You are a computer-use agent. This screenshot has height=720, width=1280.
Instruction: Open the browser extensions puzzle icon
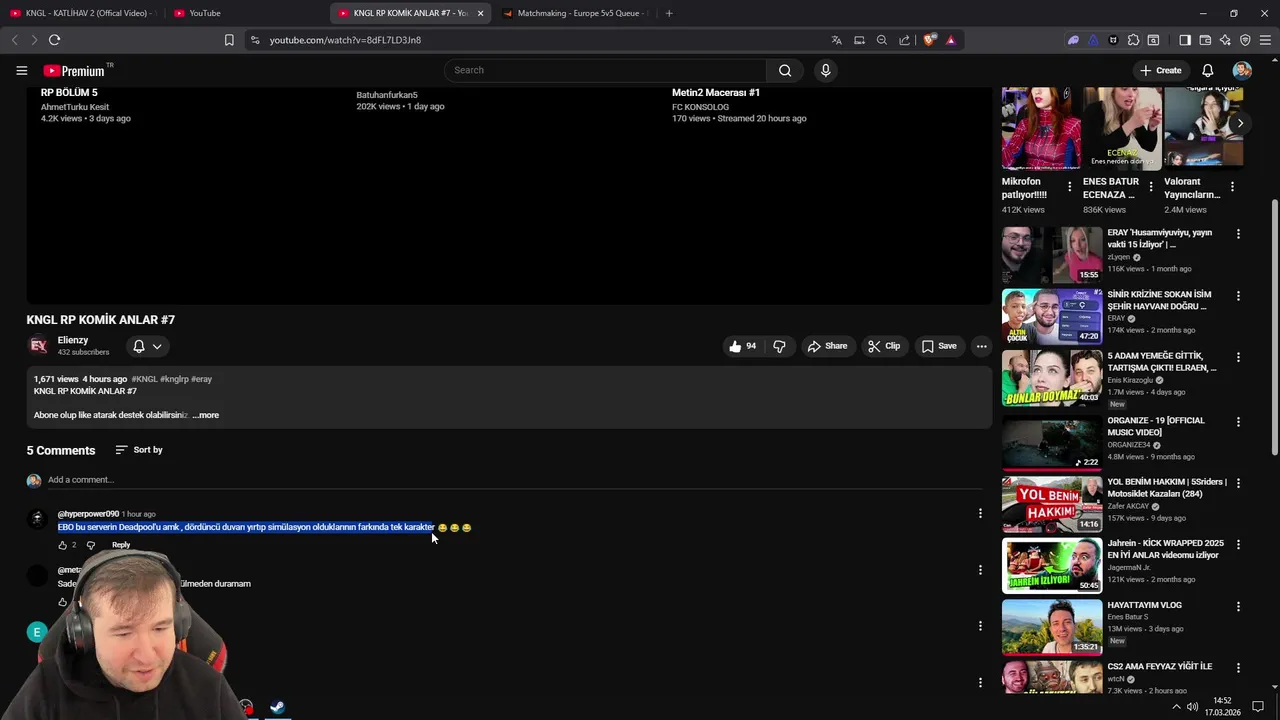coord(1133,40)
